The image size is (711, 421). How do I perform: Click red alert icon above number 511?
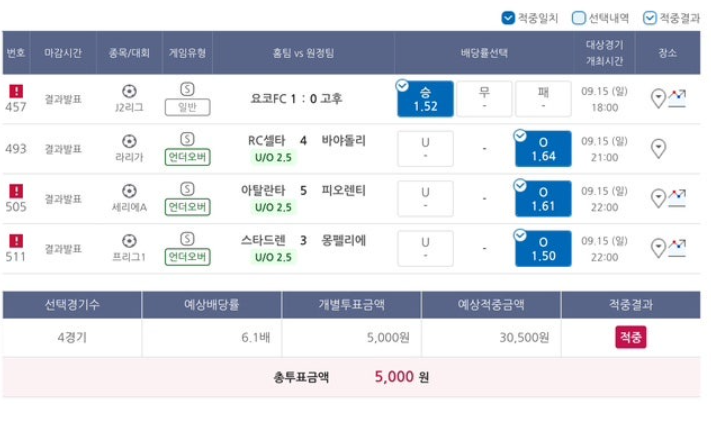(x=16, y=241)
